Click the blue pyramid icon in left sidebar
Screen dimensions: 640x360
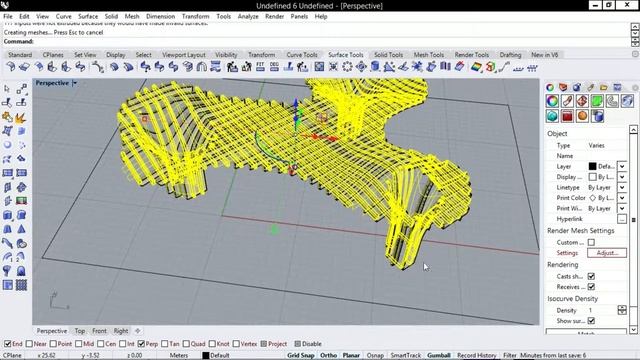[x=21, y=229]
